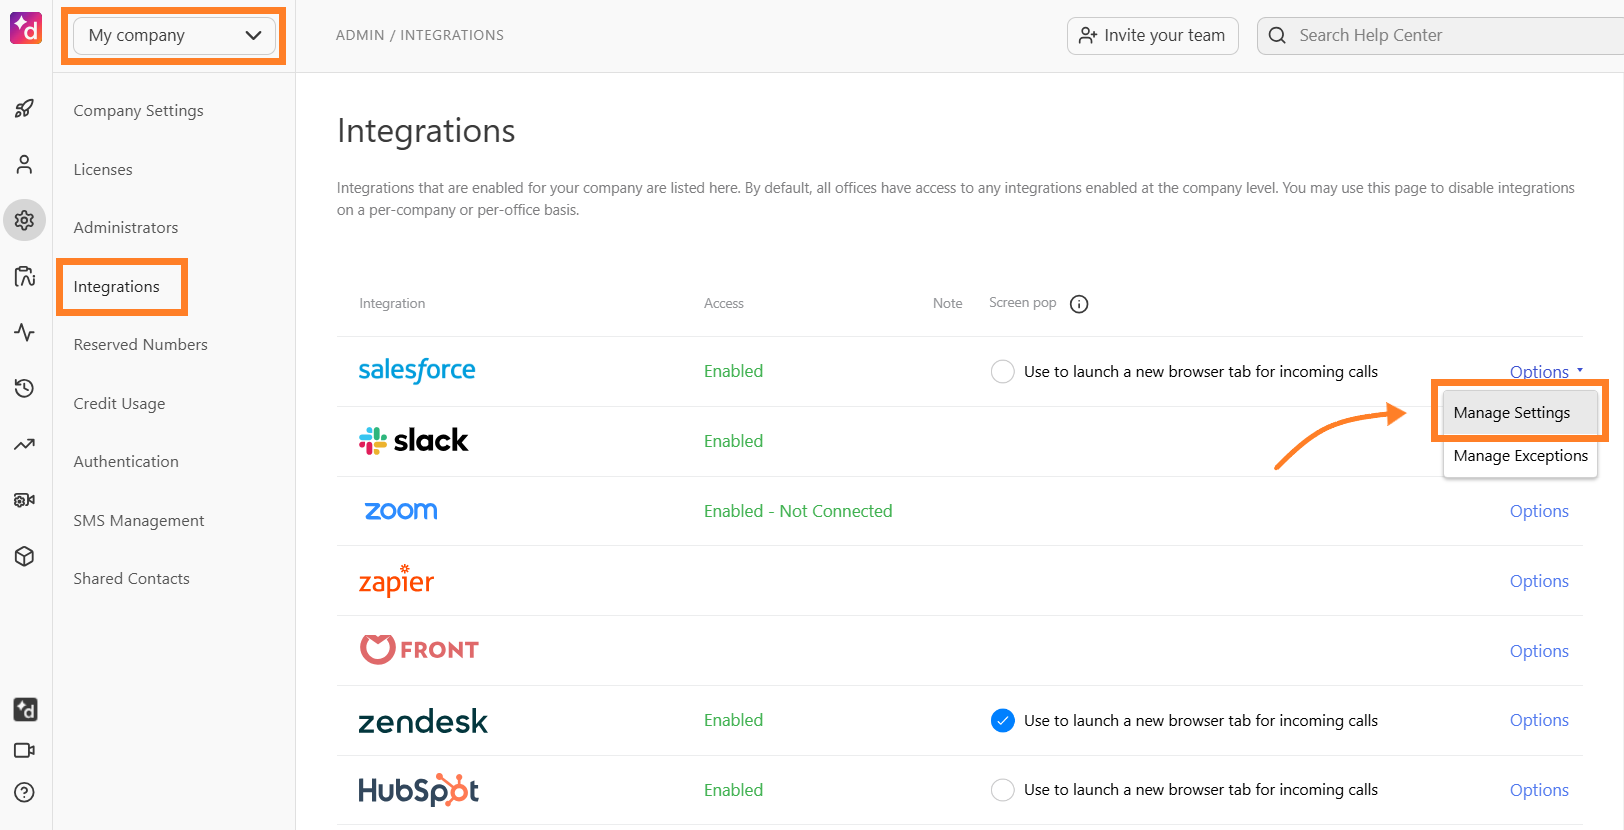Click Salesforce Enabled status text
1624x830 pixels.
[x=733, y=371]
